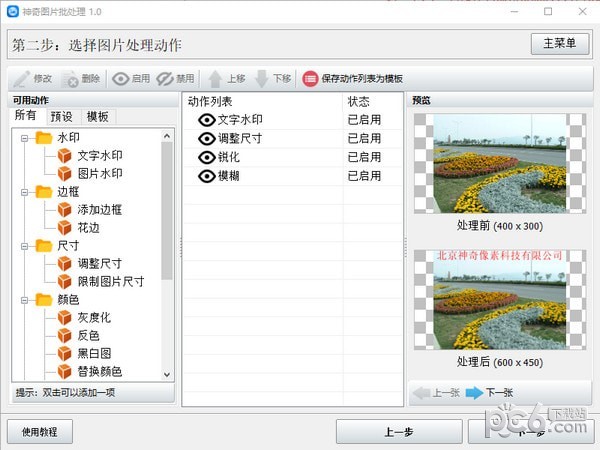This screenshot has height=450, width=600.
Task: Click the tree vertical scrollbar thumb
Action: click(167, 210)
